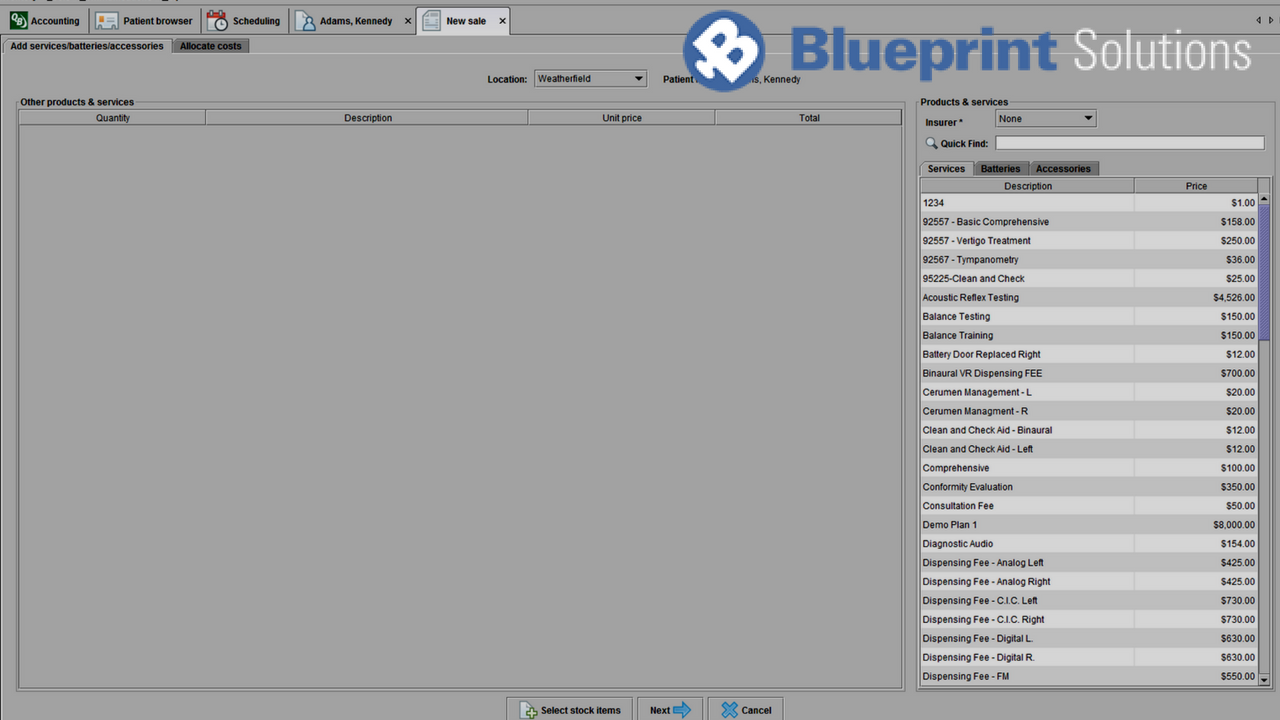
Task: Switch to the Accessories tab
Action: coord(1063,169)
